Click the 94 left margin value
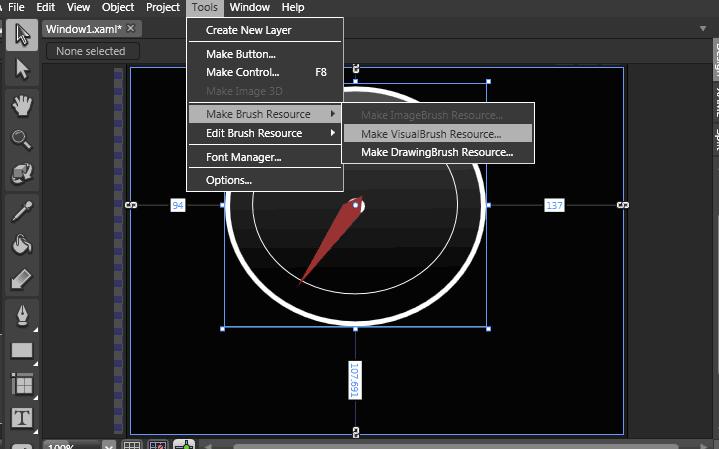Image resolution: width=719 pixels, height=449 pixels. [x=177, y=205]
